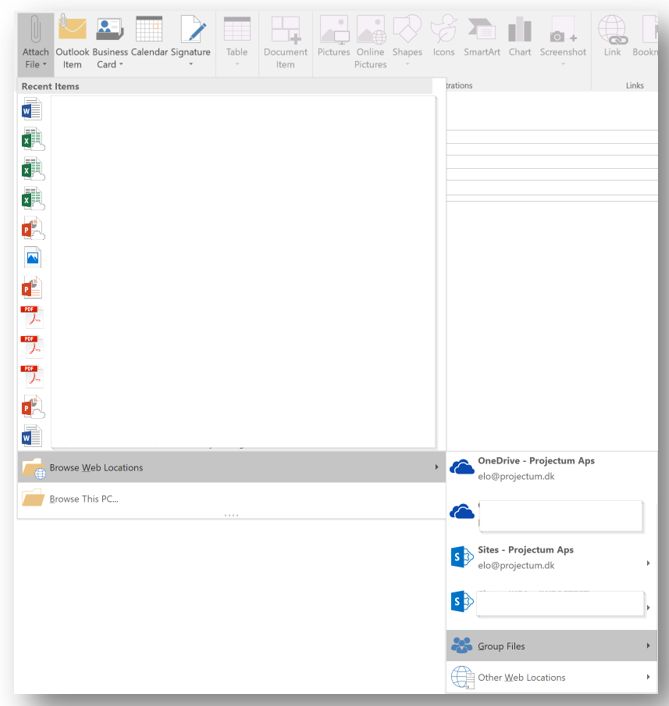This screenshot has height=706, width=669.
Task: Click the Attach File paperclip button
Action: click(36, 43)
